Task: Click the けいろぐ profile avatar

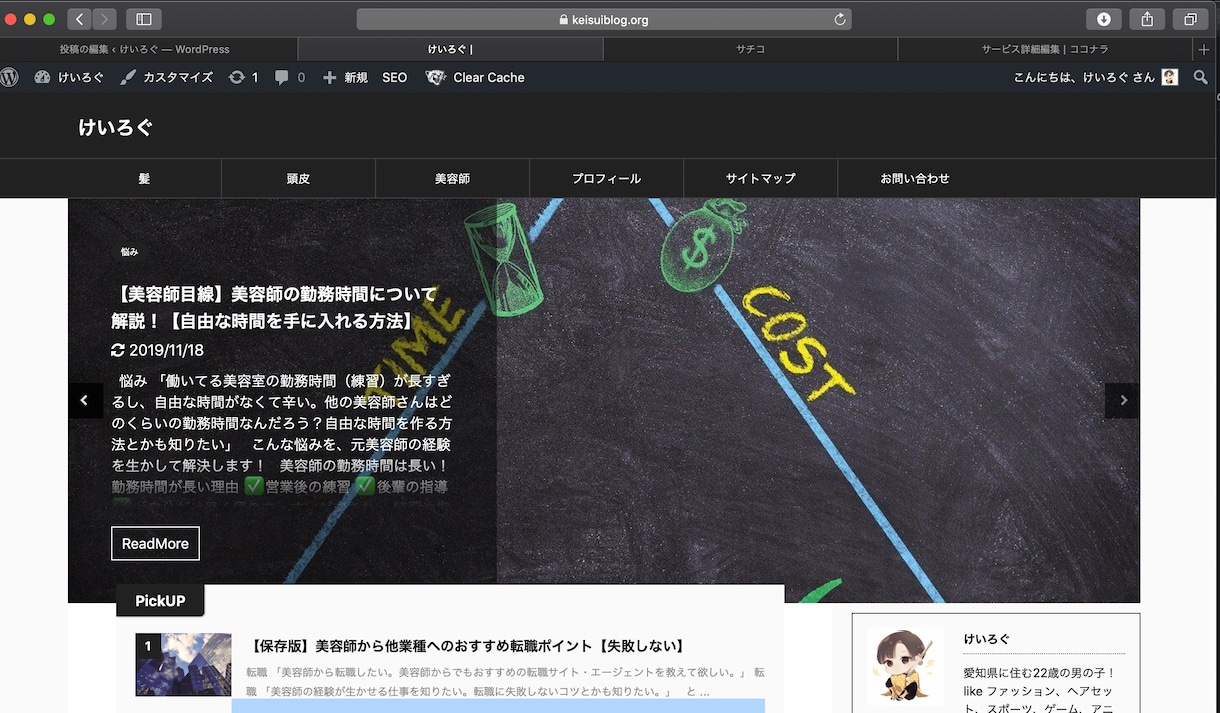Action: click(905, 666)
